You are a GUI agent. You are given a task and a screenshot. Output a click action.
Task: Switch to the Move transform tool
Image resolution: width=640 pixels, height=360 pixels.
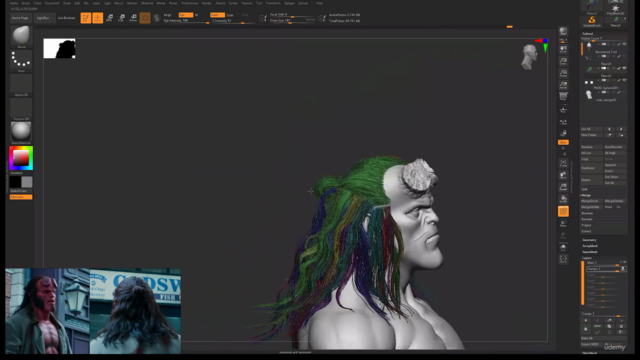click(x=109, y=18)
